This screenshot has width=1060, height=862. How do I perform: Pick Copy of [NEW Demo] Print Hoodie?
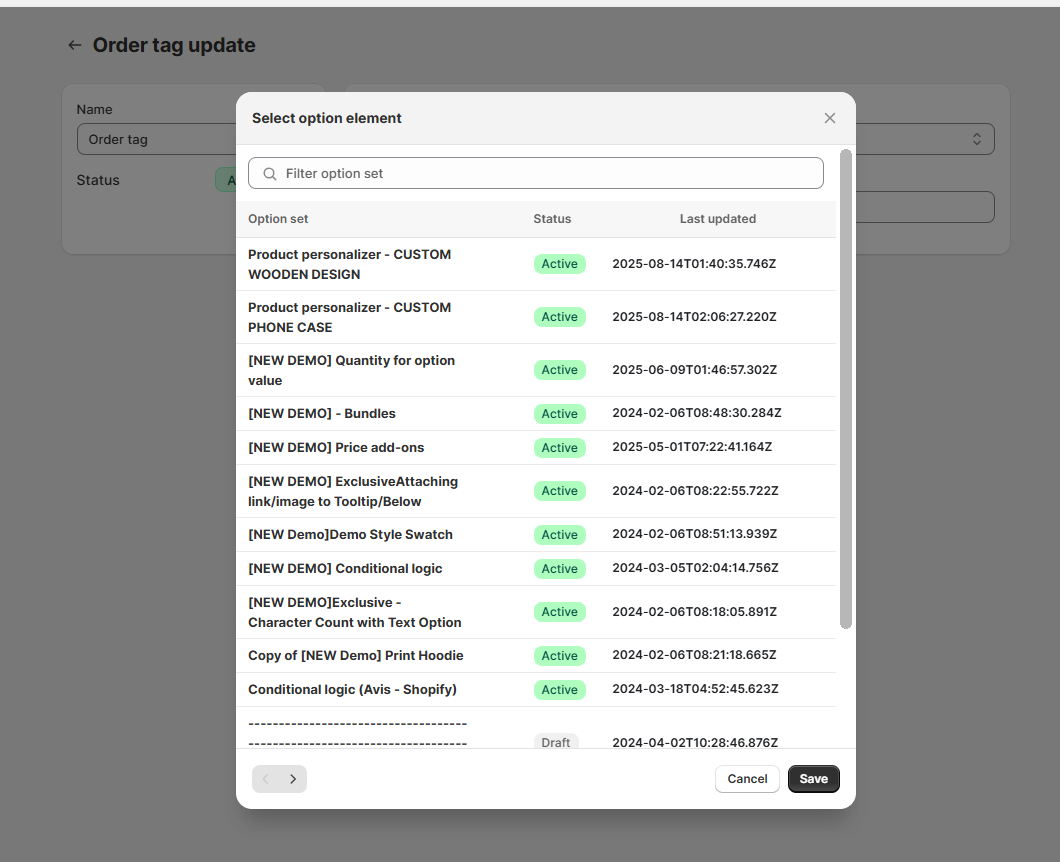tap(355, 656)
